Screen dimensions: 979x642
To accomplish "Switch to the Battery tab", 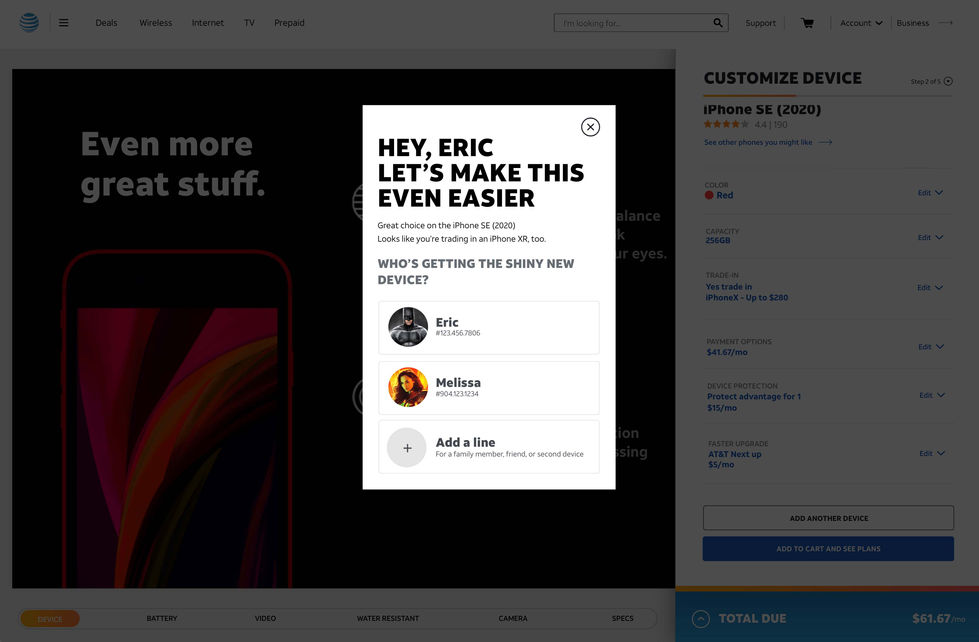I will (x=162, y=618).
